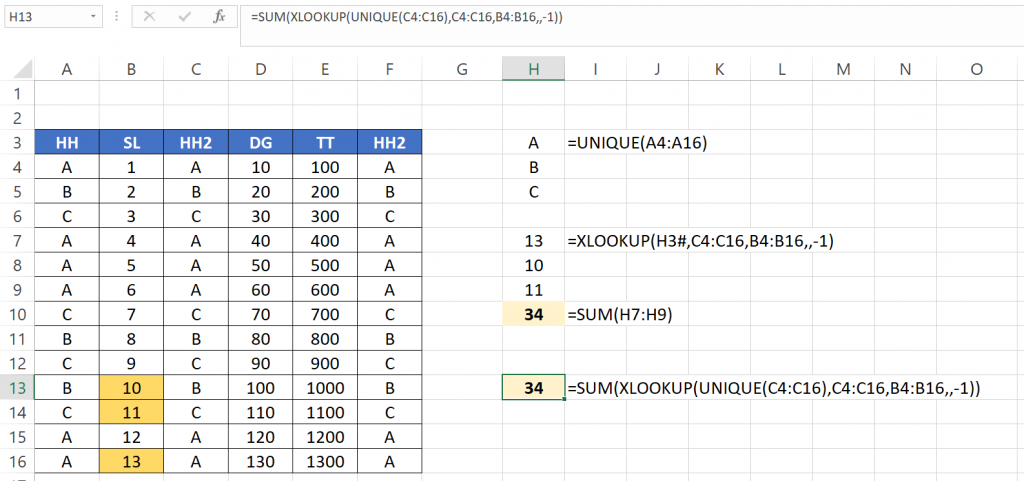
Task: Select cell B4 with value 1
Action: click(131, 167)
